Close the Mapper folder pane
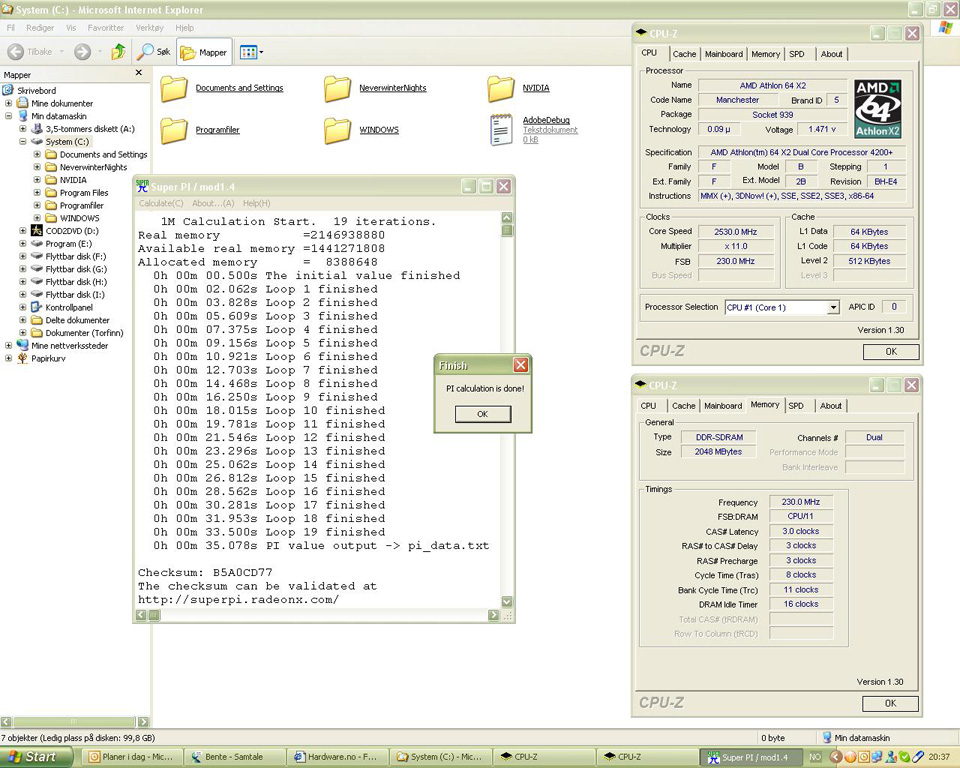960x768 pixels. tap(139, 73)
